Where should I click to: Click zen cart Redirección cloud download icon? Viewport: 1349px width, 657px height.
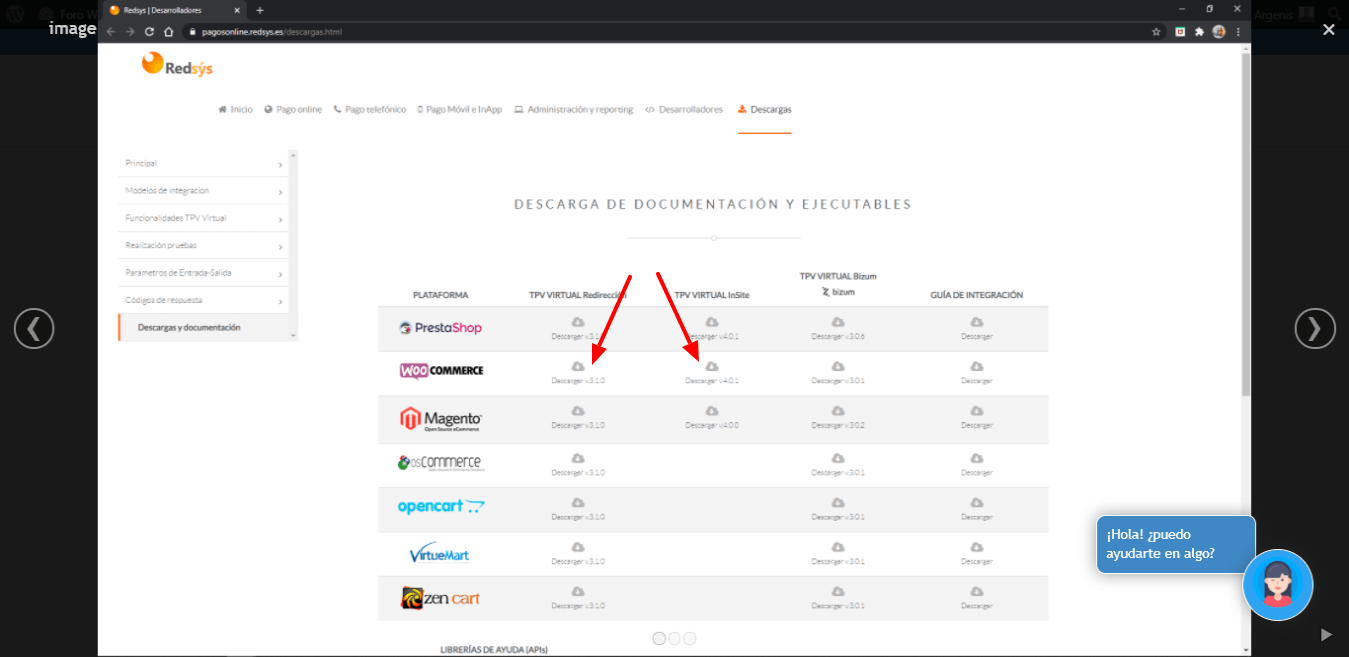tap(578, 591)
